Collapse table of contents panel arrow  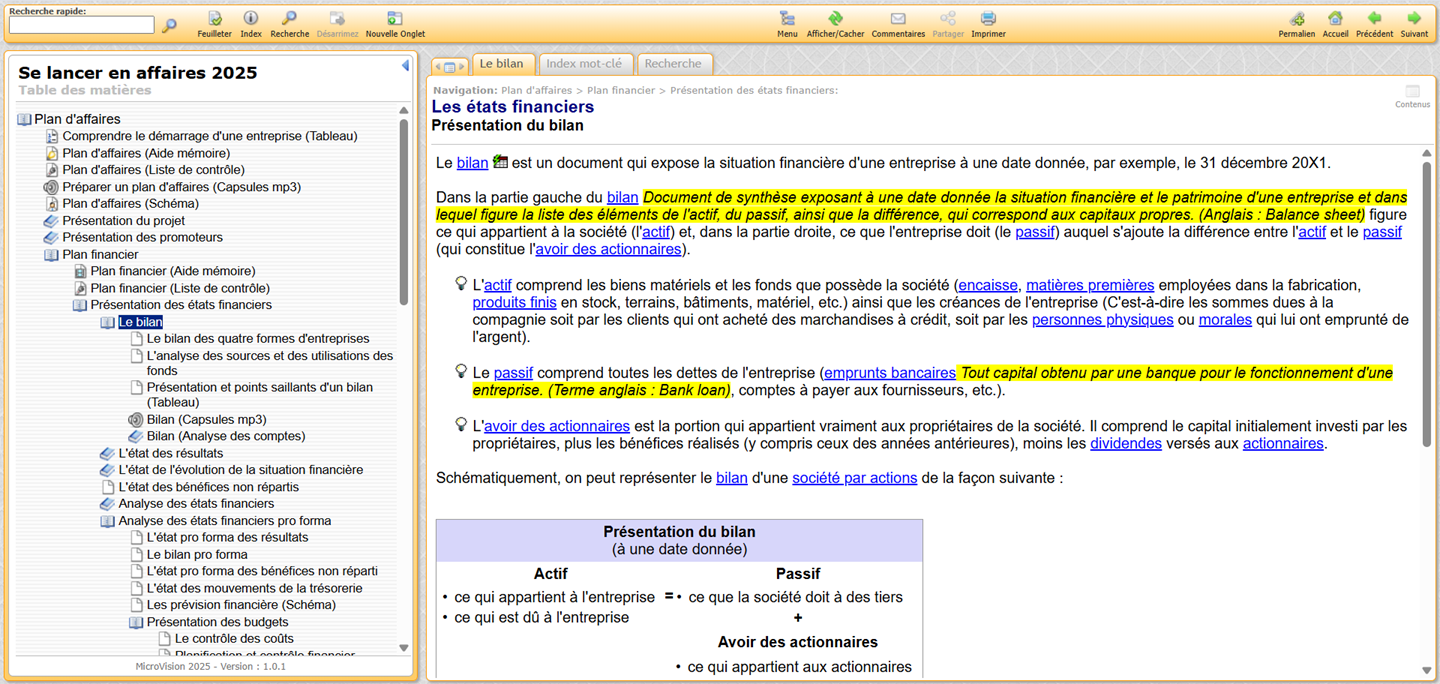405,66
